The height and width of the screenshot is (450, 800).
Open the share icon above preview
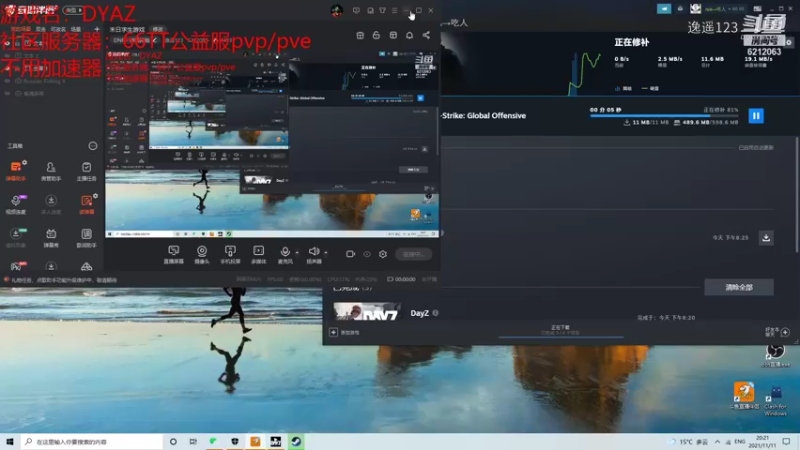[426, 35]
